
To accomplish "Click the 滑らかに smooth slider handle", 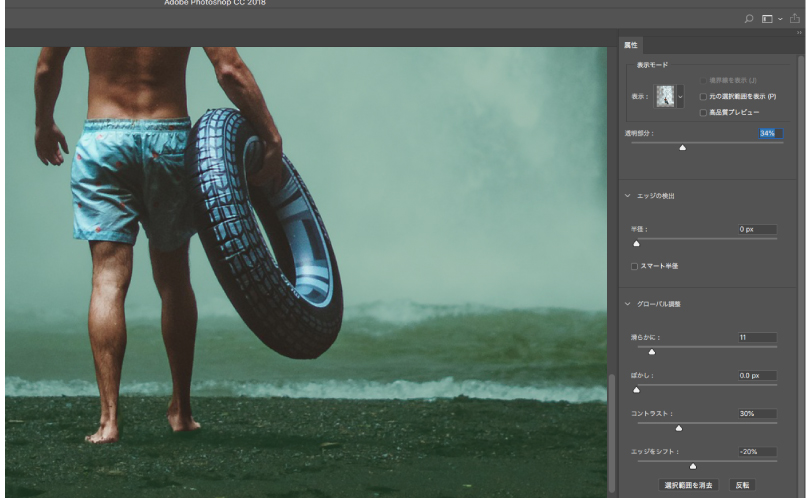I will tap(652, 352).
